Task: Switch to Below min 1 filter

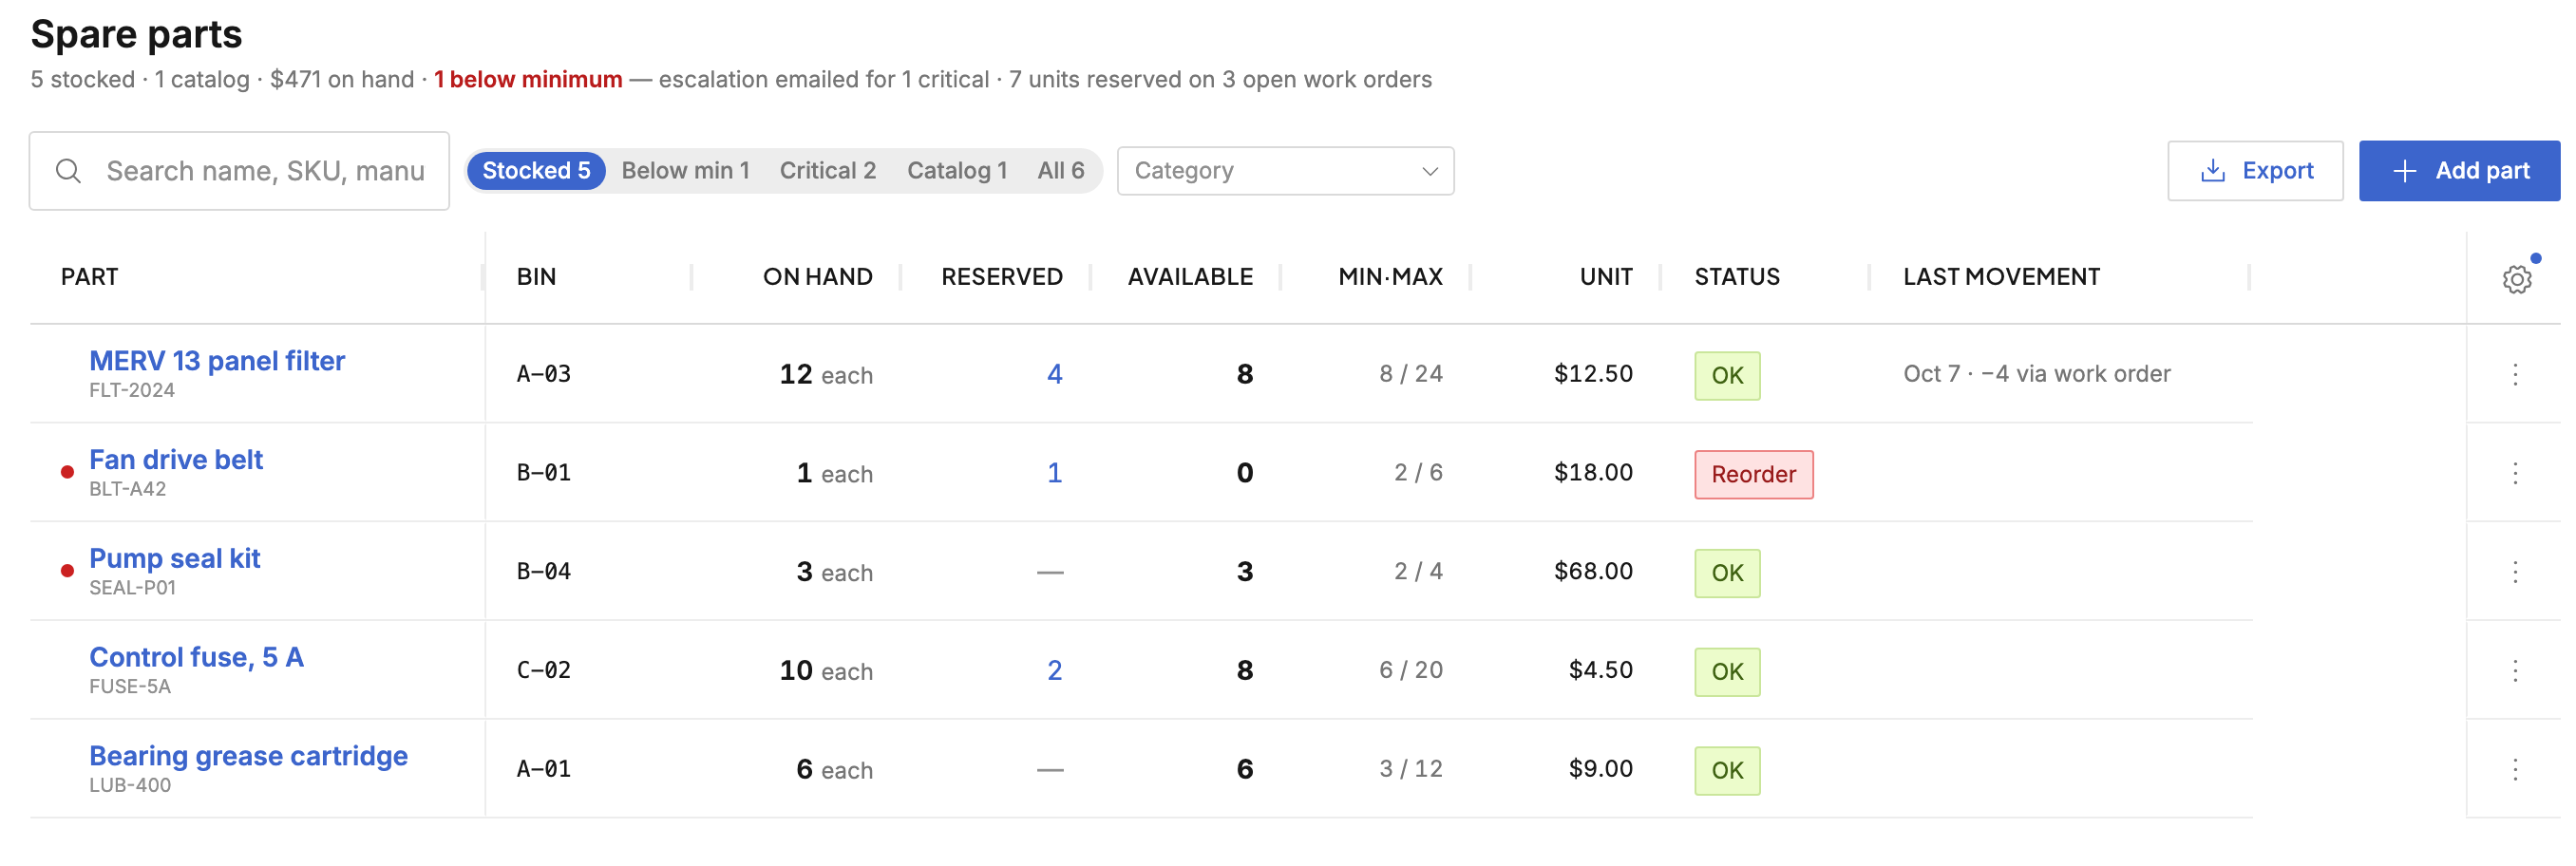Action: [x=685, y=171]
